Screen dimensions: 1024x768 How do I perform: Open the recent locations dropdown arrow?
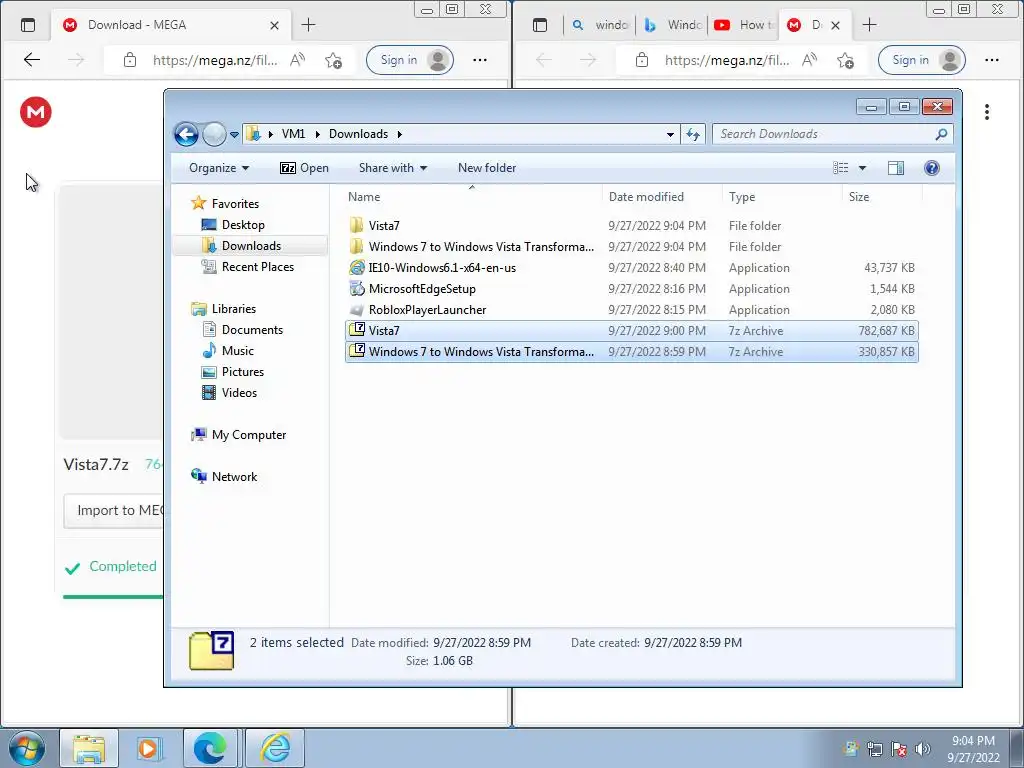coord(234,135)
